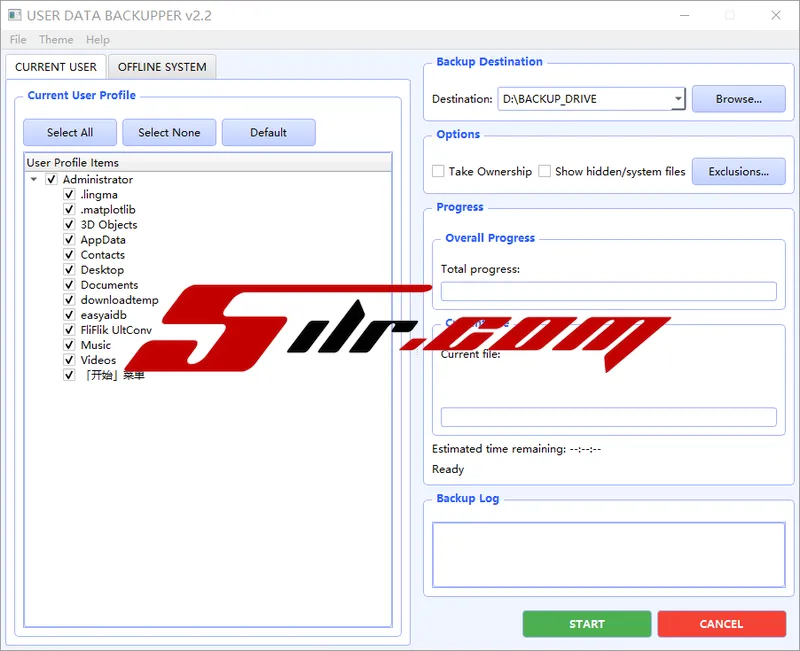800x651 pixels.
Task: Enable the Take Ownership checkbox
Action: click(438, 171)
